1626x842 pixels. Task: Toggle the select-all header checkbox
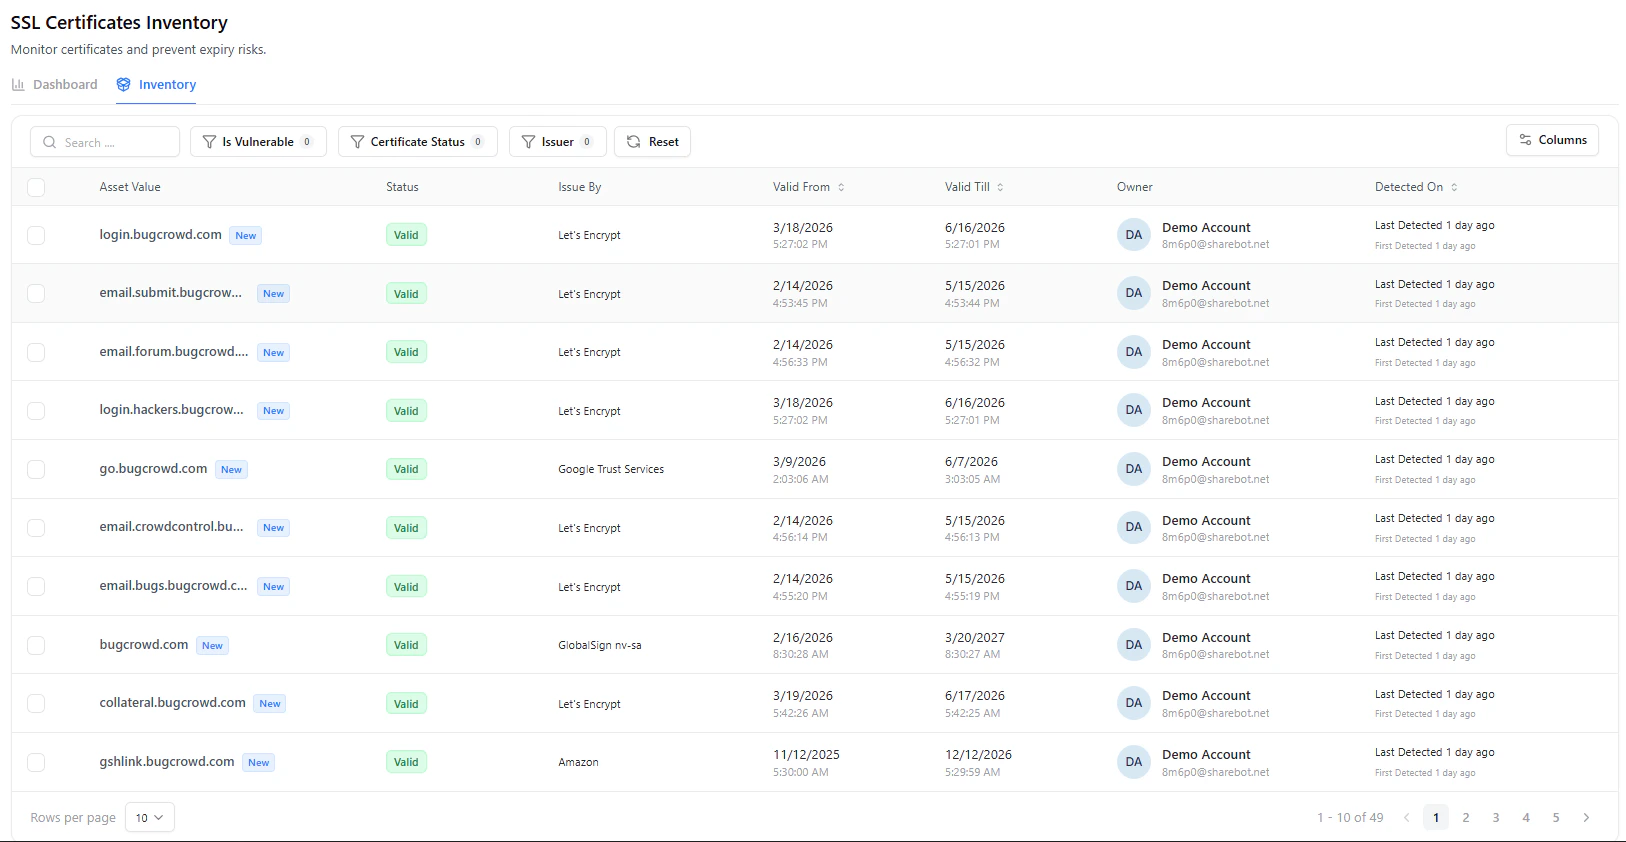click(x=36, y=187)
